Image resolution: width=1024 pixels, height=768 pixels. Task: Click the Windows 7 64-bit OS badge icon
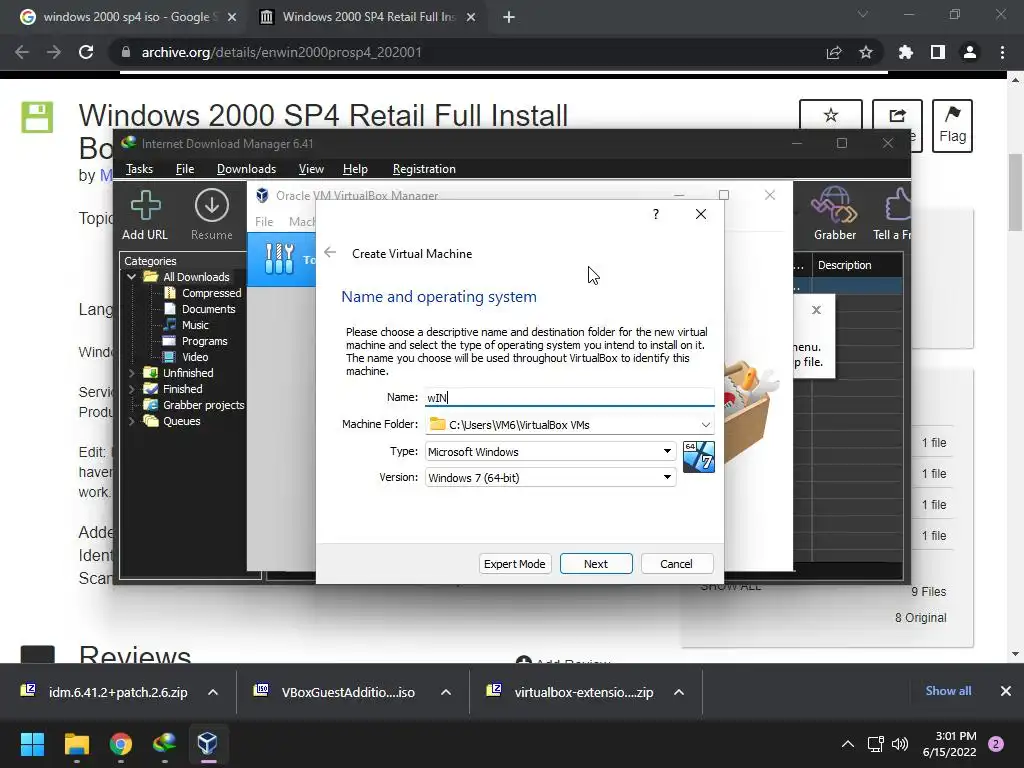(x=698, y=456)
